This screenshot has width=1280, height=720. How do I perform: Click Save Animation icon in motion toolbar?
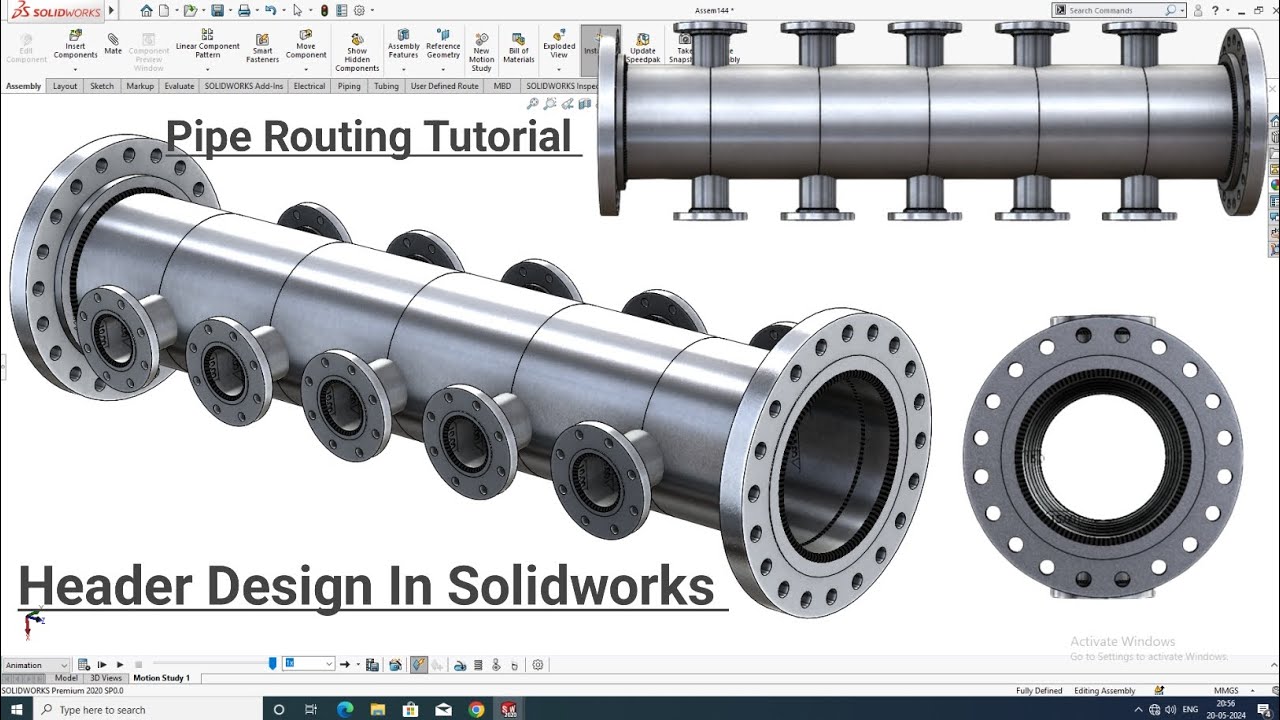[372, 665]
